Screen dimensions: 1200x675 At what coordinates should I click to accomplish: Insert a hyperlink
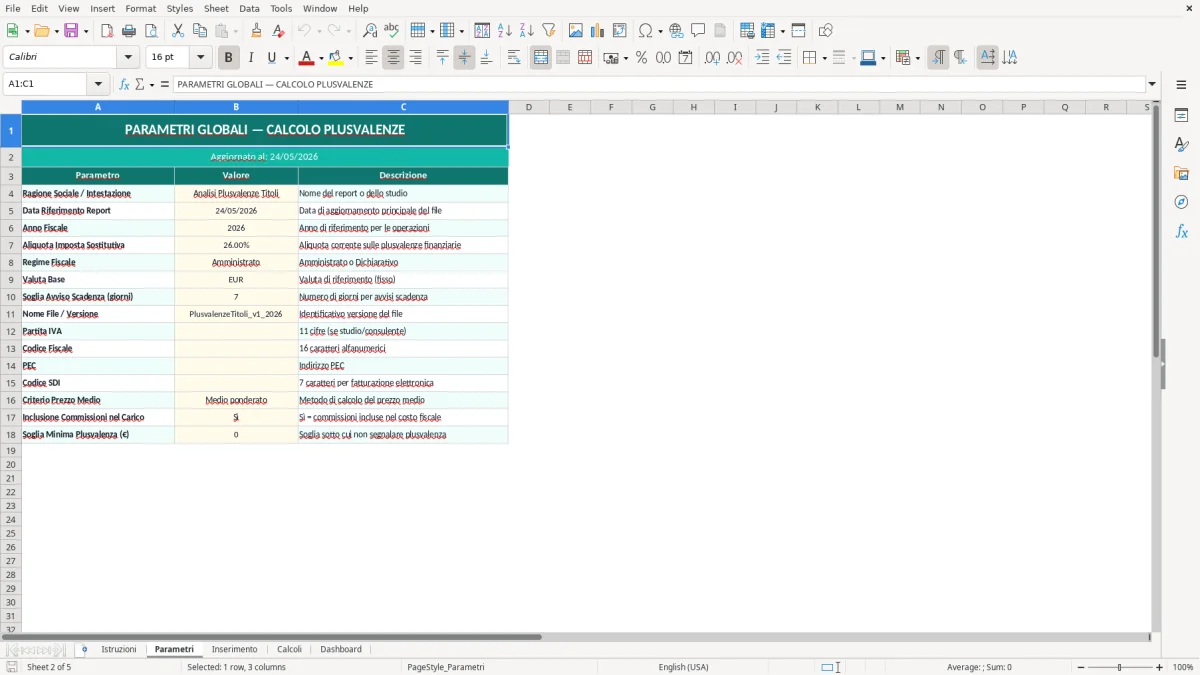(676, 31)
